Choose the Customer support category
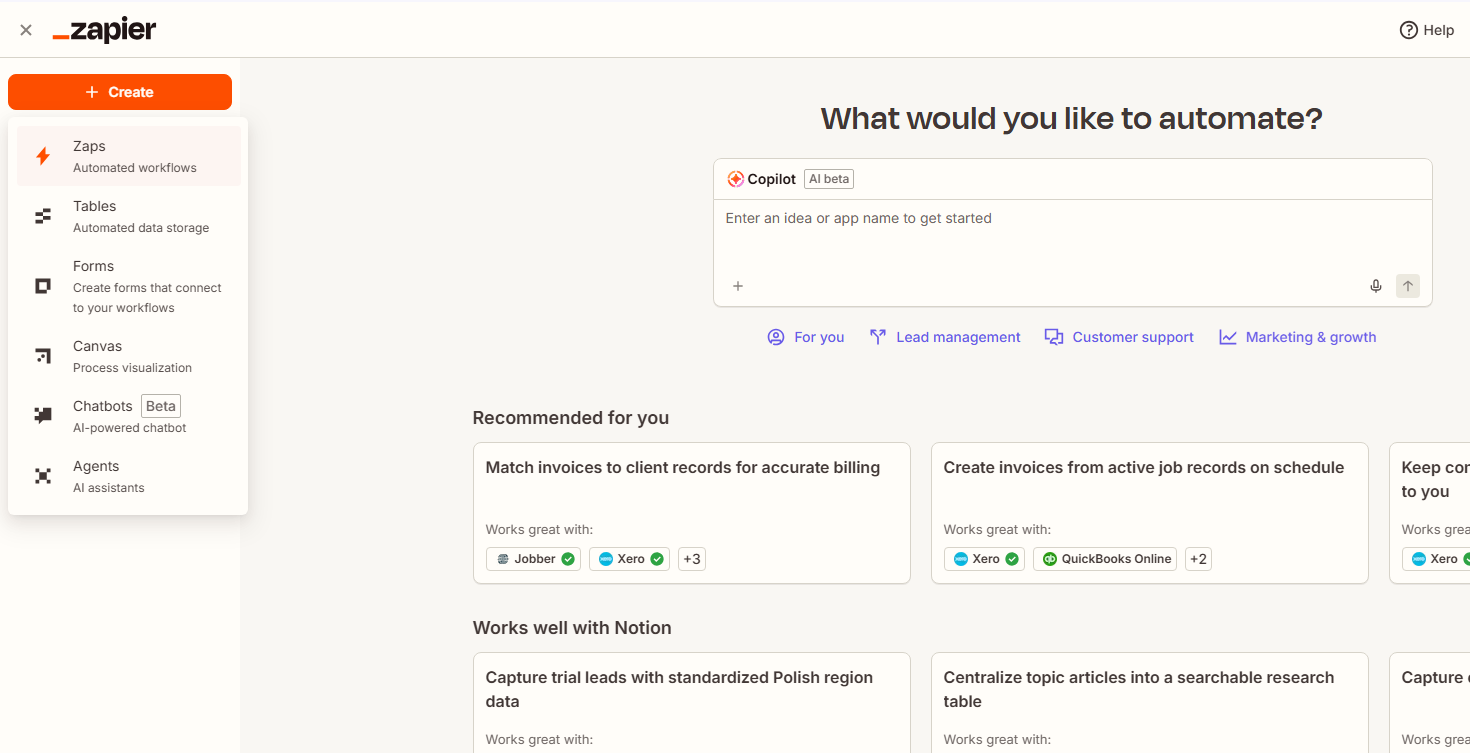Screen dimensions: 1470x753 coord(1119,337)
